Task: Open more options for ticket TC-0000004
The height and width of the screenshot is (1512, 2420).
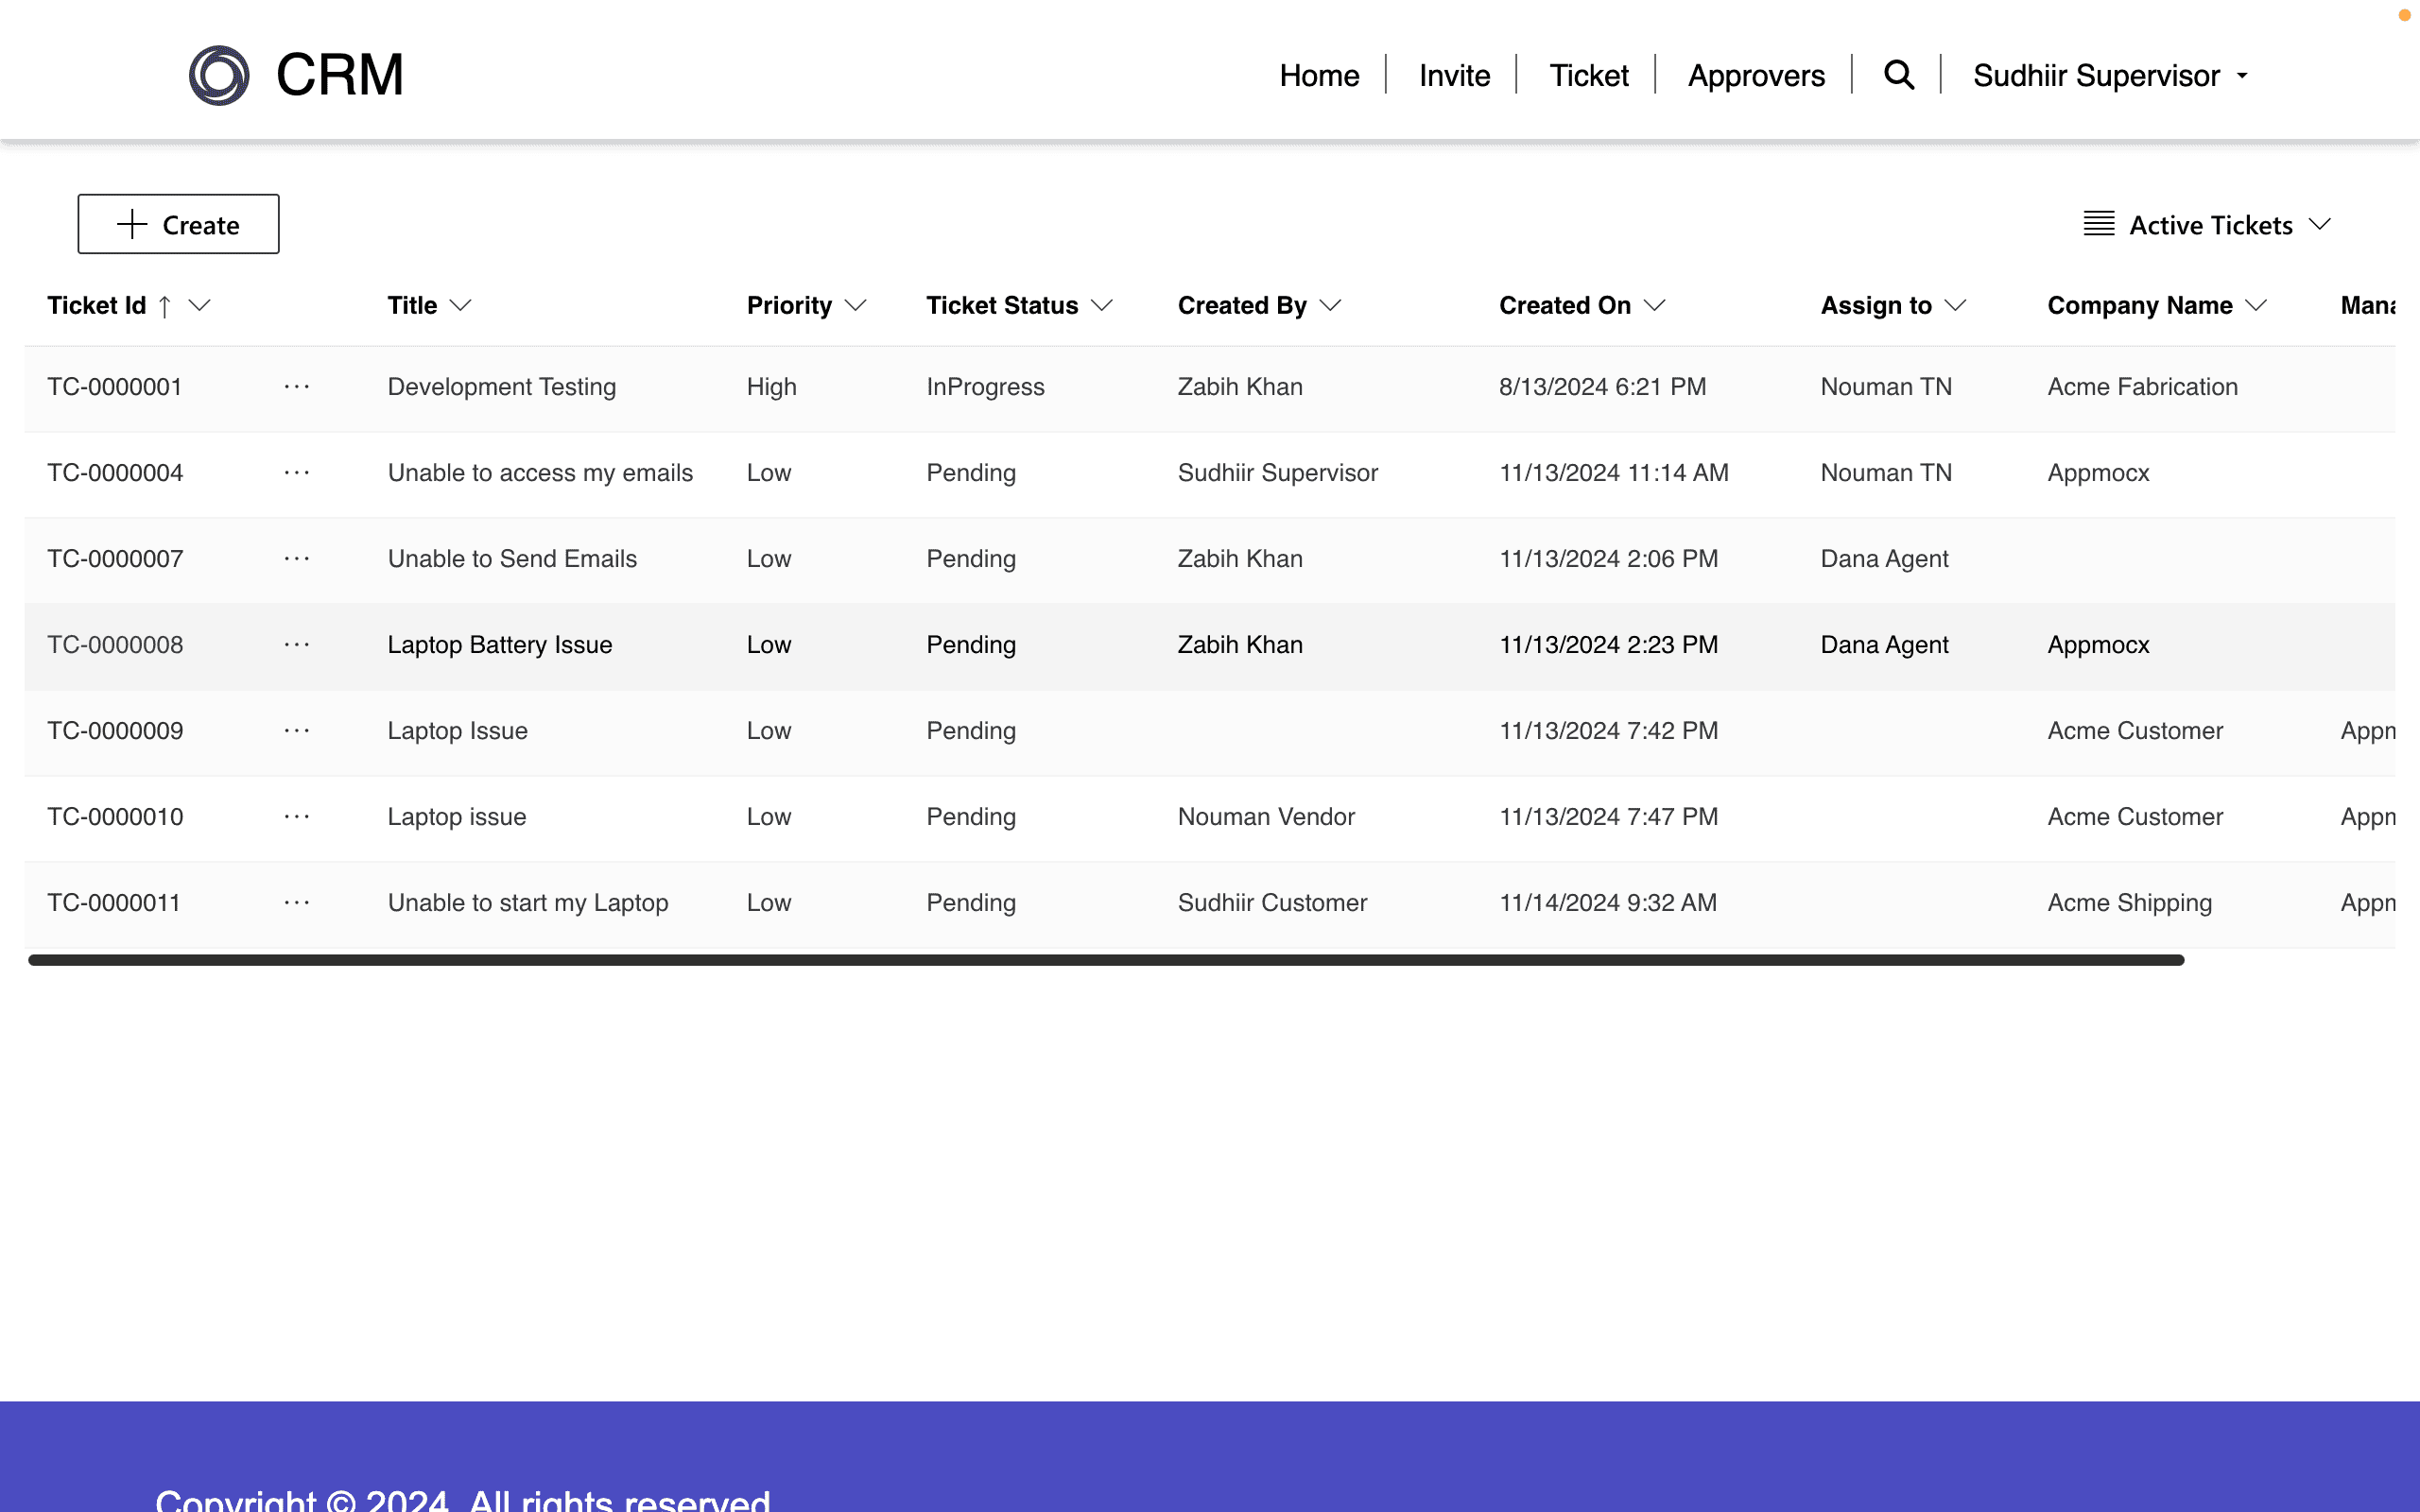Action: tap(297, 473)
